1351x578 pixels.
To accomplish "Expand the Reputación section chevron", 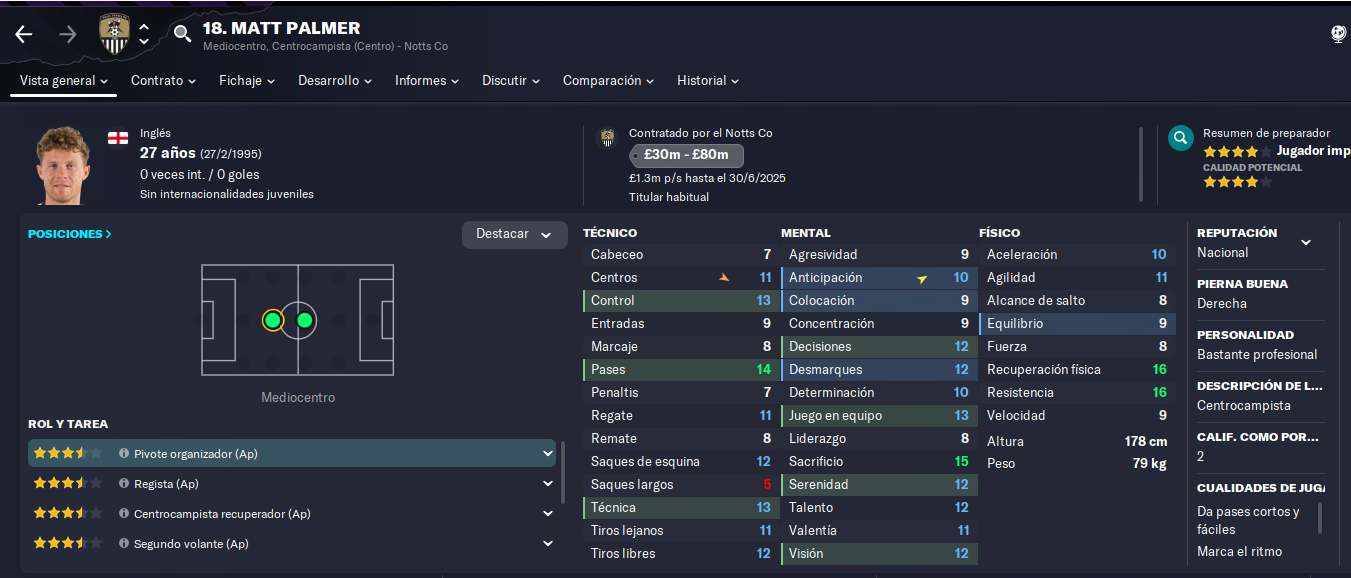I will tap(1305, 242).
